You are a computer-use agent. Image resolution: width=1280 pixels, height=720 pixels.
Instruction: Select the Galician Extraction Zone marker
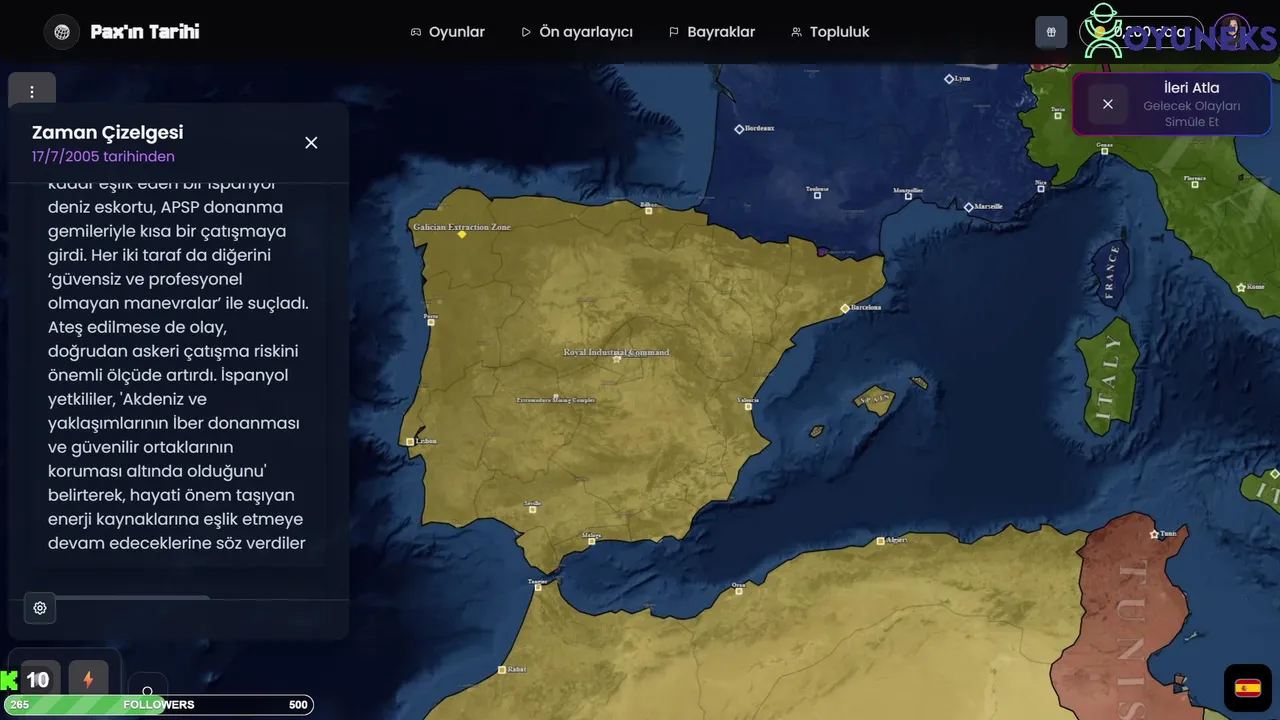[x=462, y=233]
